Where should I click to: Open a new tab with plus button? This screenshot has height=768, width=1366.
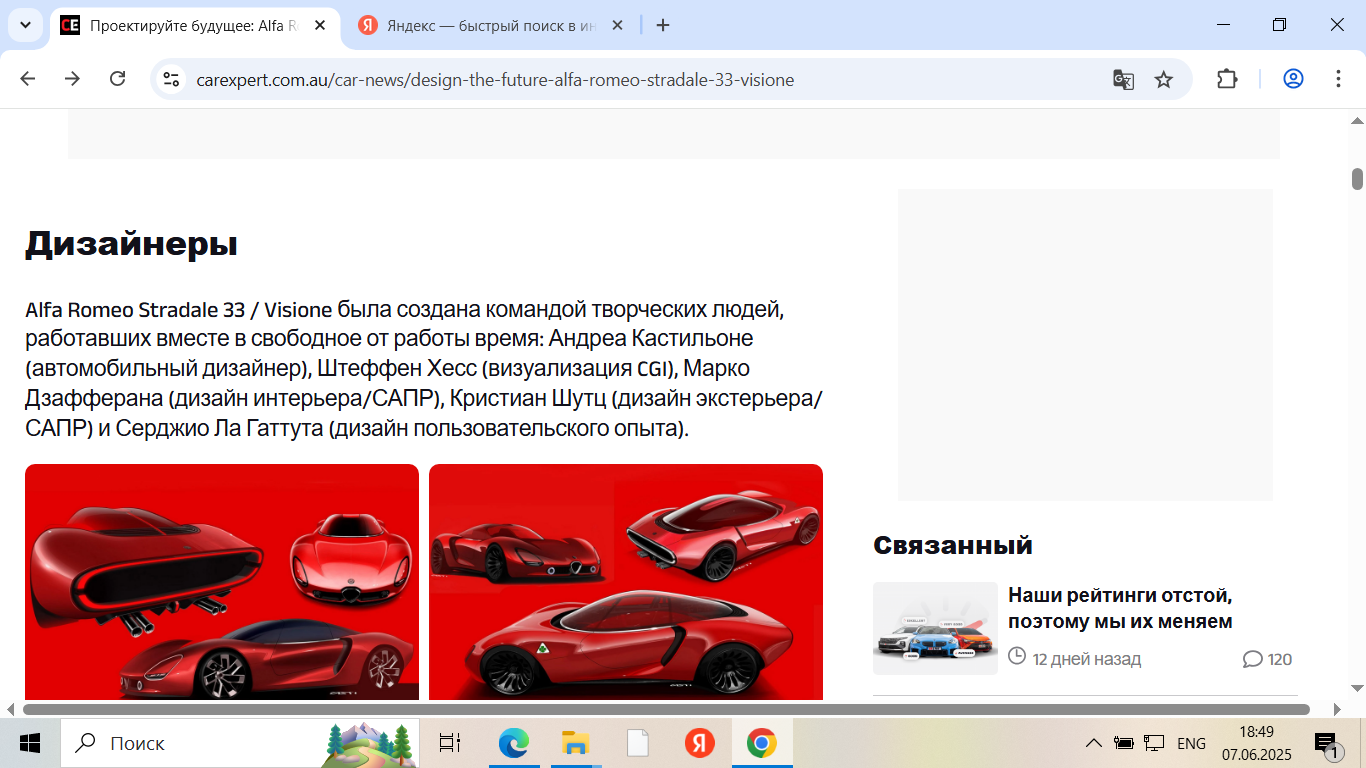pyautogui.click(x=663, y=26)
